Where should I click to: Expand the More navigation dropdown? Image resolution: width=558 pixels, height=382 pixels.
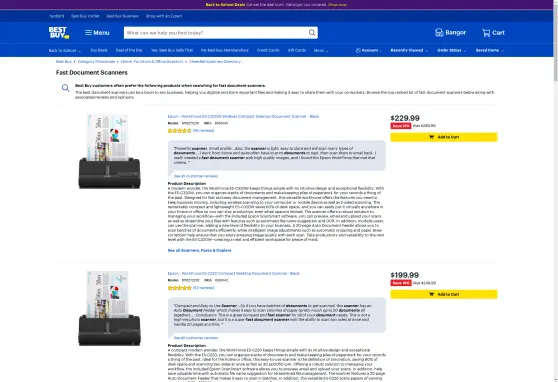pyautogui.click(x=321, y=50)
